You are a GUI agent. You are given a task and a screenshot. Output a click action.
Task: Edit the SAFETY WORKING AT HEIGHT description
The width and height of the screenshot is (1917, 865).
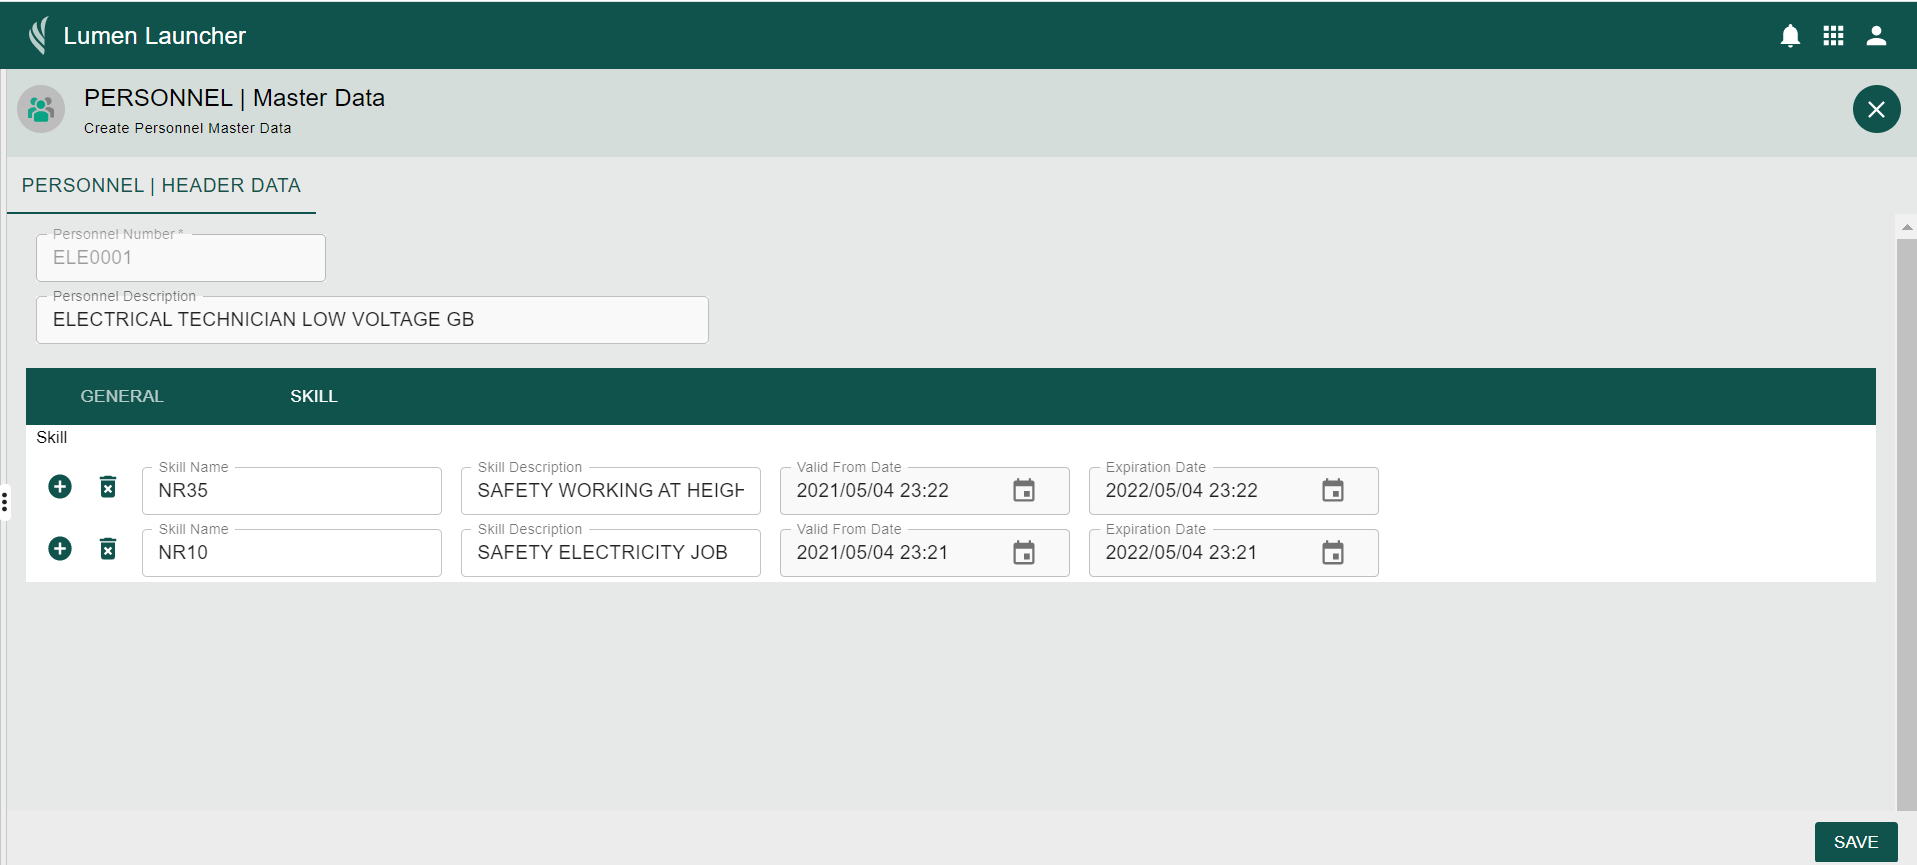point(611,491)
